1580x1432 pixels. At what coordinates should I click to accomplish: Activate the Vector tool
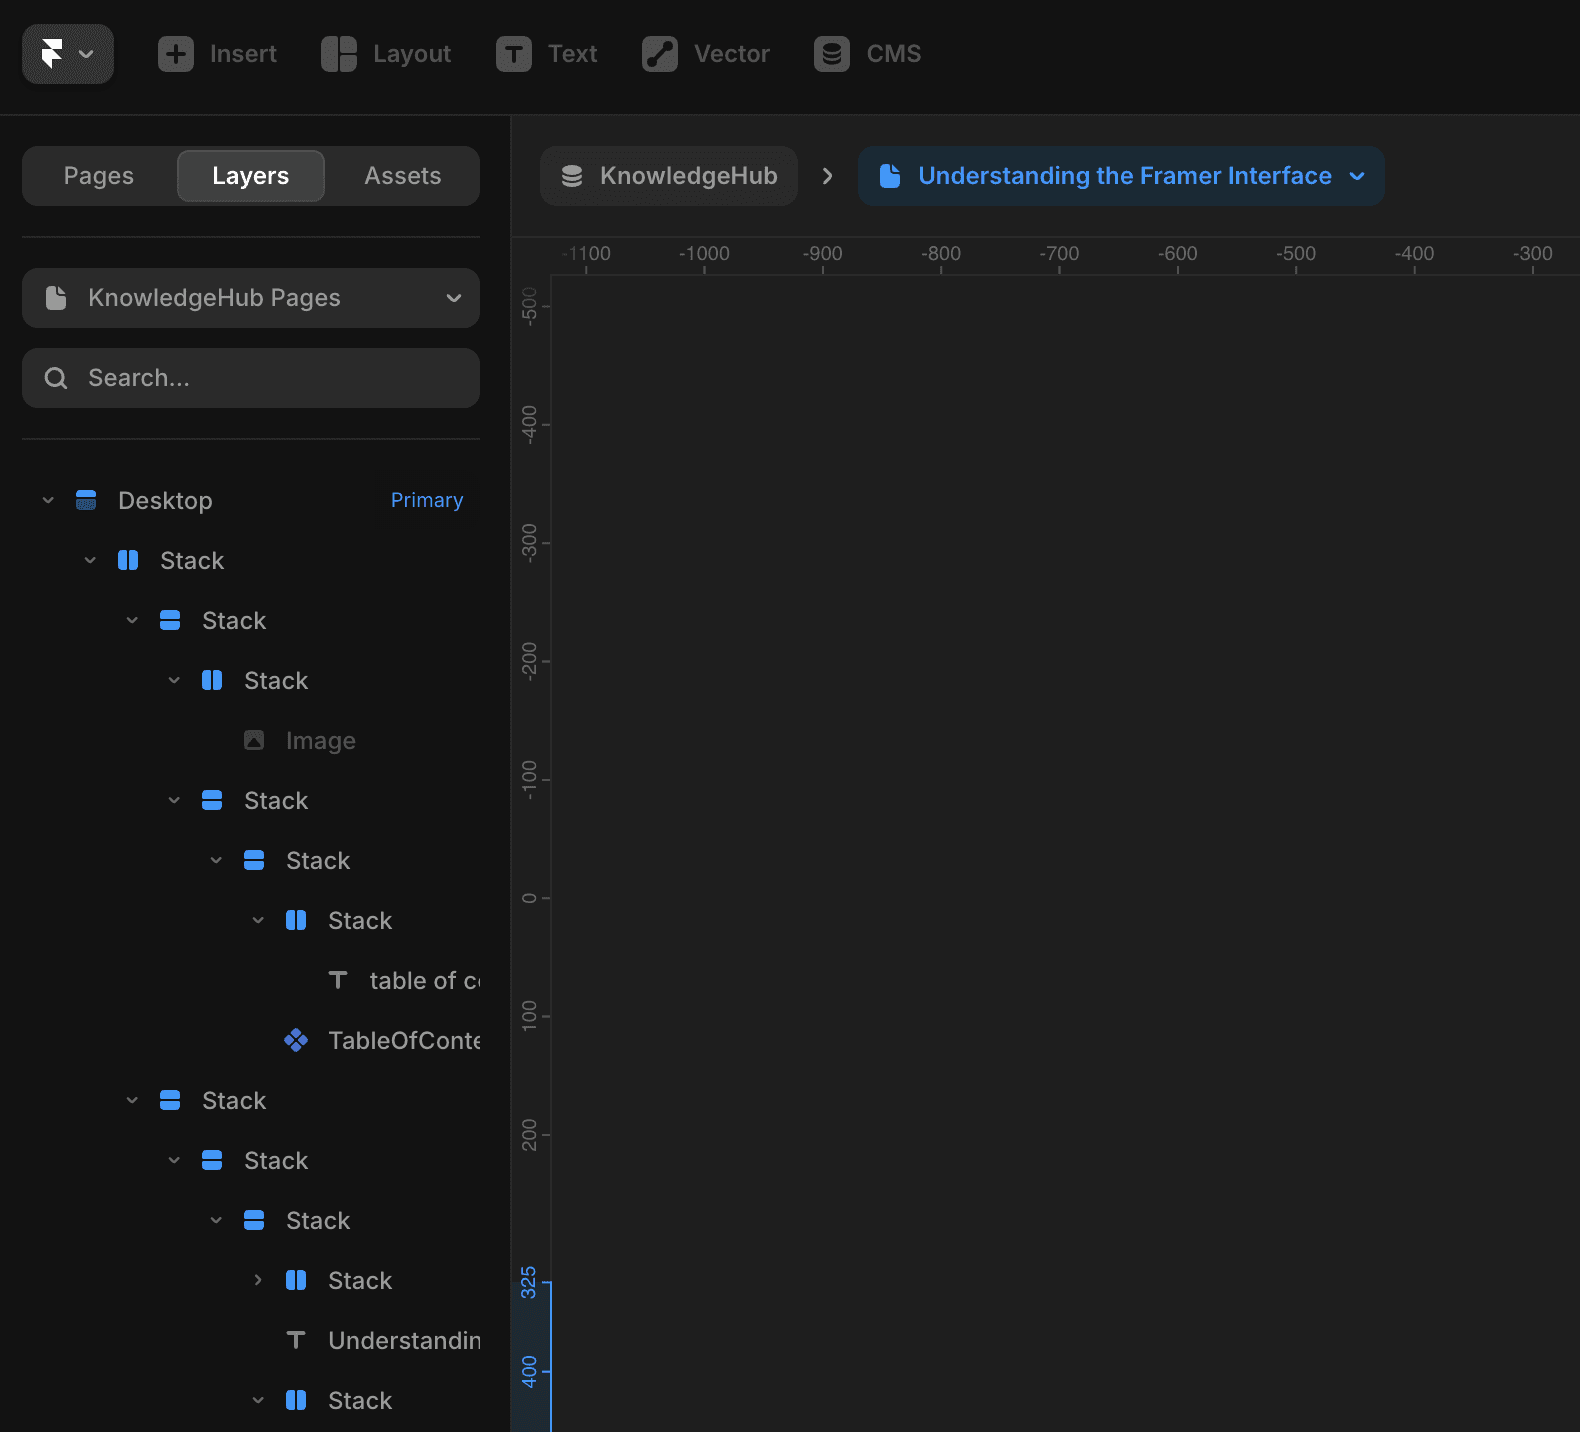pyautogui.click(x=706, y=54)
